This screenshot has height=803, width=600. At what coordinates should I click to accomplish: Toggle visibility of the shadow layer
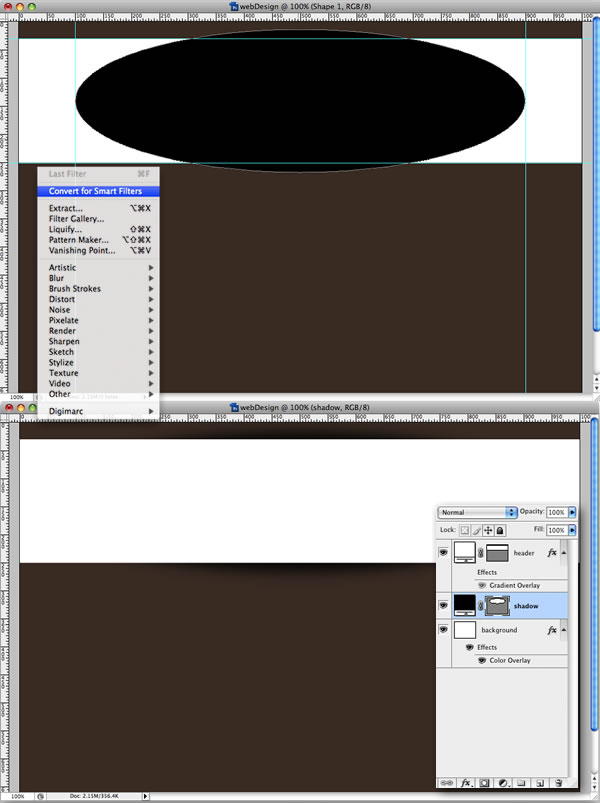pyautogui.click(x=443, y=605)
